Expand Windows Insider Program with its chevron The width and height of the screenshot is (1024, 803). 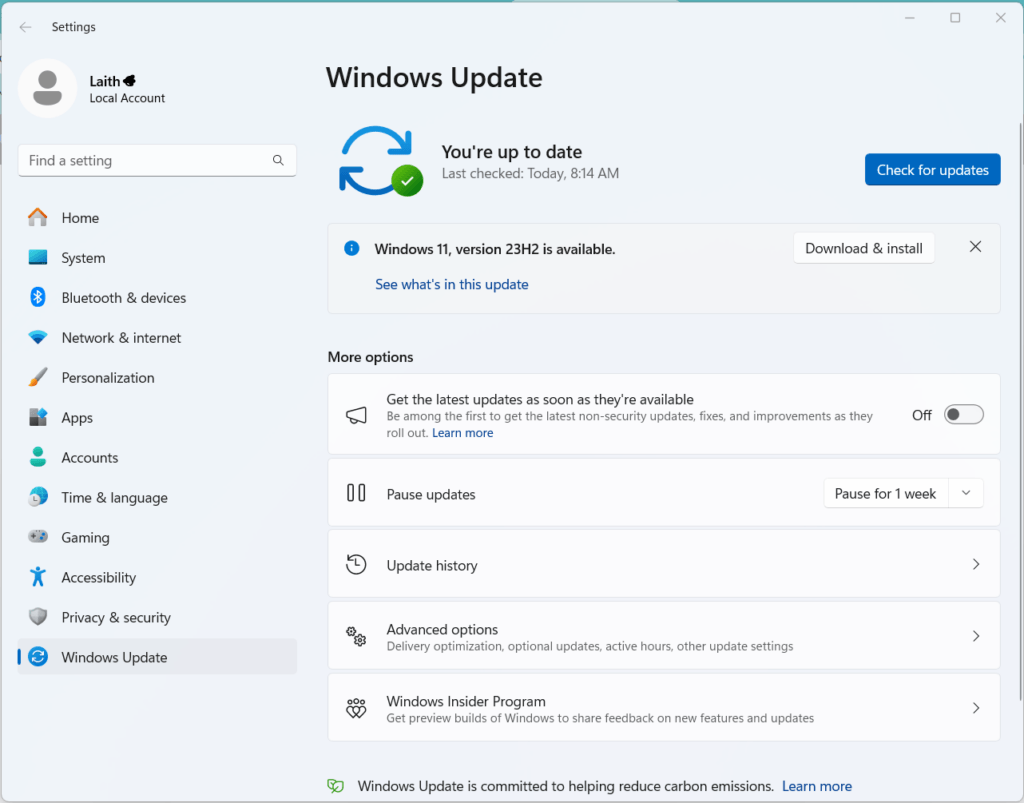(x=976, y=709)
